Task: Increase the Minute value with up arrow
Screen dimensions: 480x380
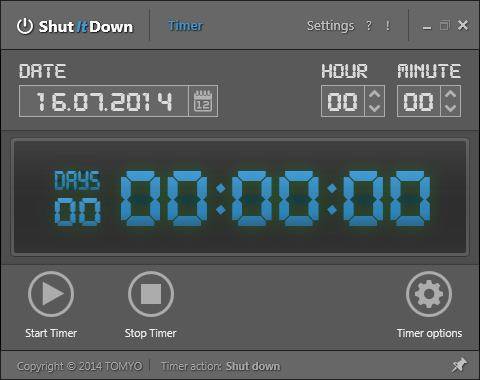Action: (x=451, y=94)
